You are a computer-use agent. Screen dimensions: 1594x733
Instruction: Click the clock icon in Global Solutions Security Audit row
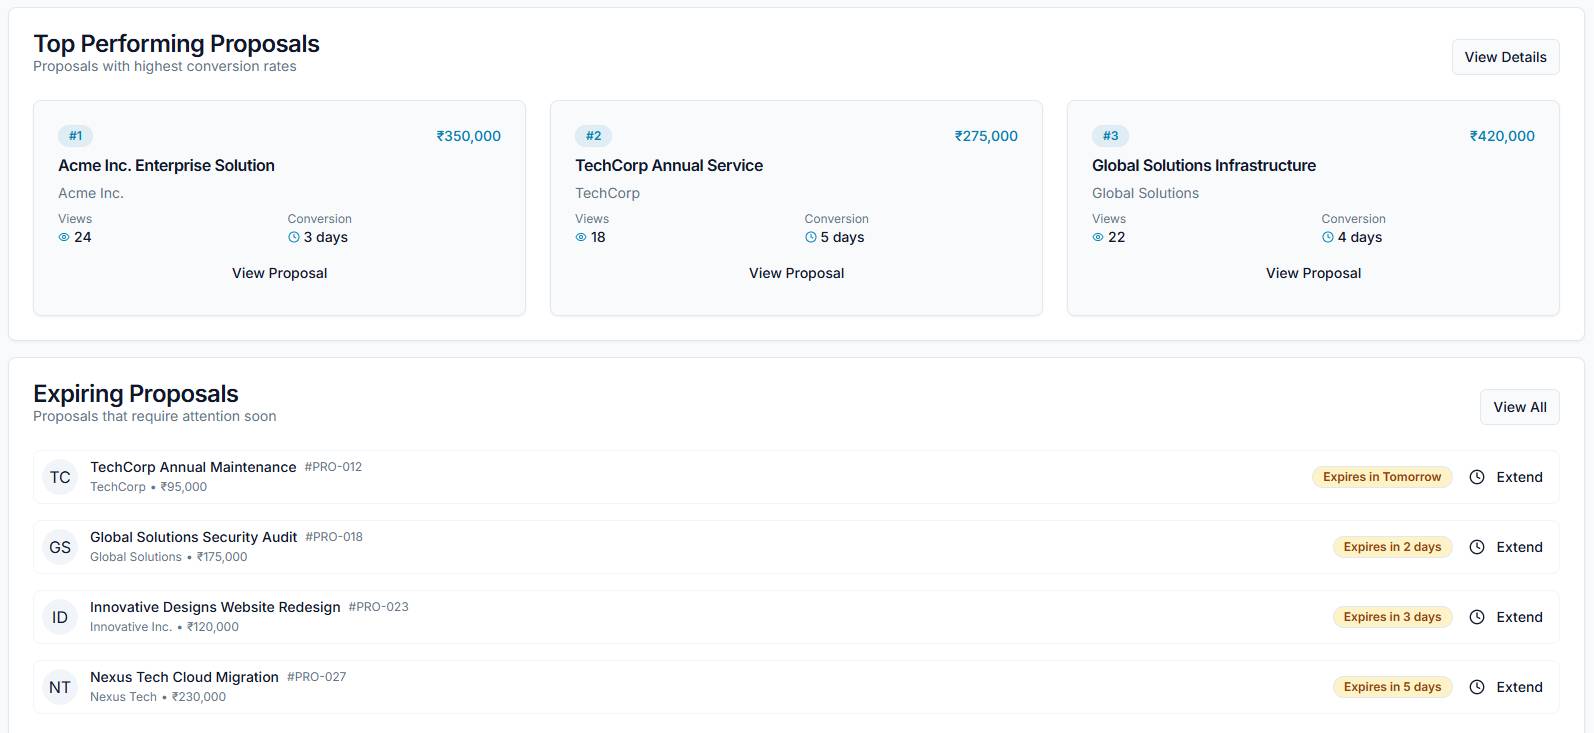pos(1477,547)
